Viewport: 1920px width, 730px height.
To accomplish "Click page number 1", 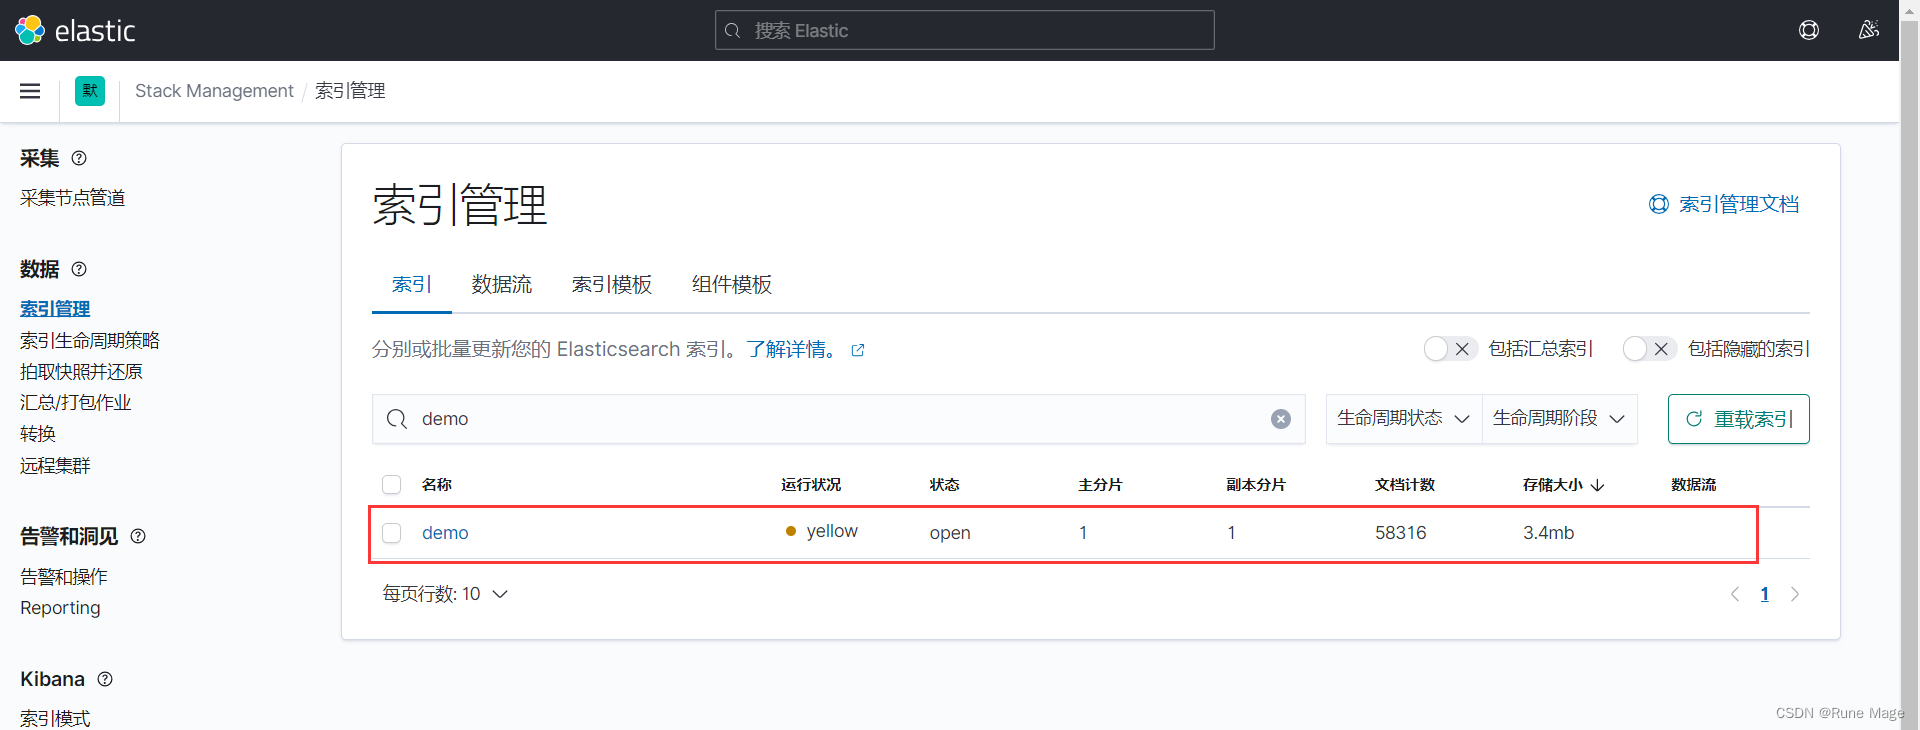I will (1765, 594).
